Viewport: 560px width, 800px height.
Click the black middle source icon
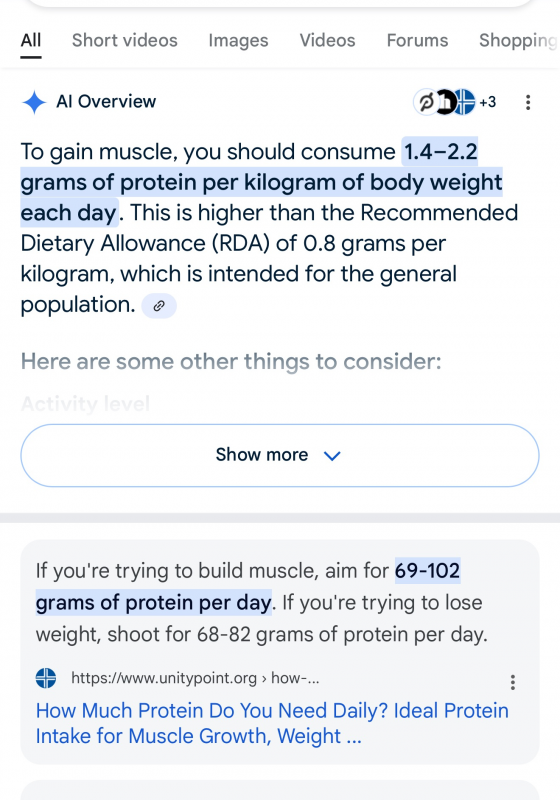pyautogui.click(x=445, y=103)
